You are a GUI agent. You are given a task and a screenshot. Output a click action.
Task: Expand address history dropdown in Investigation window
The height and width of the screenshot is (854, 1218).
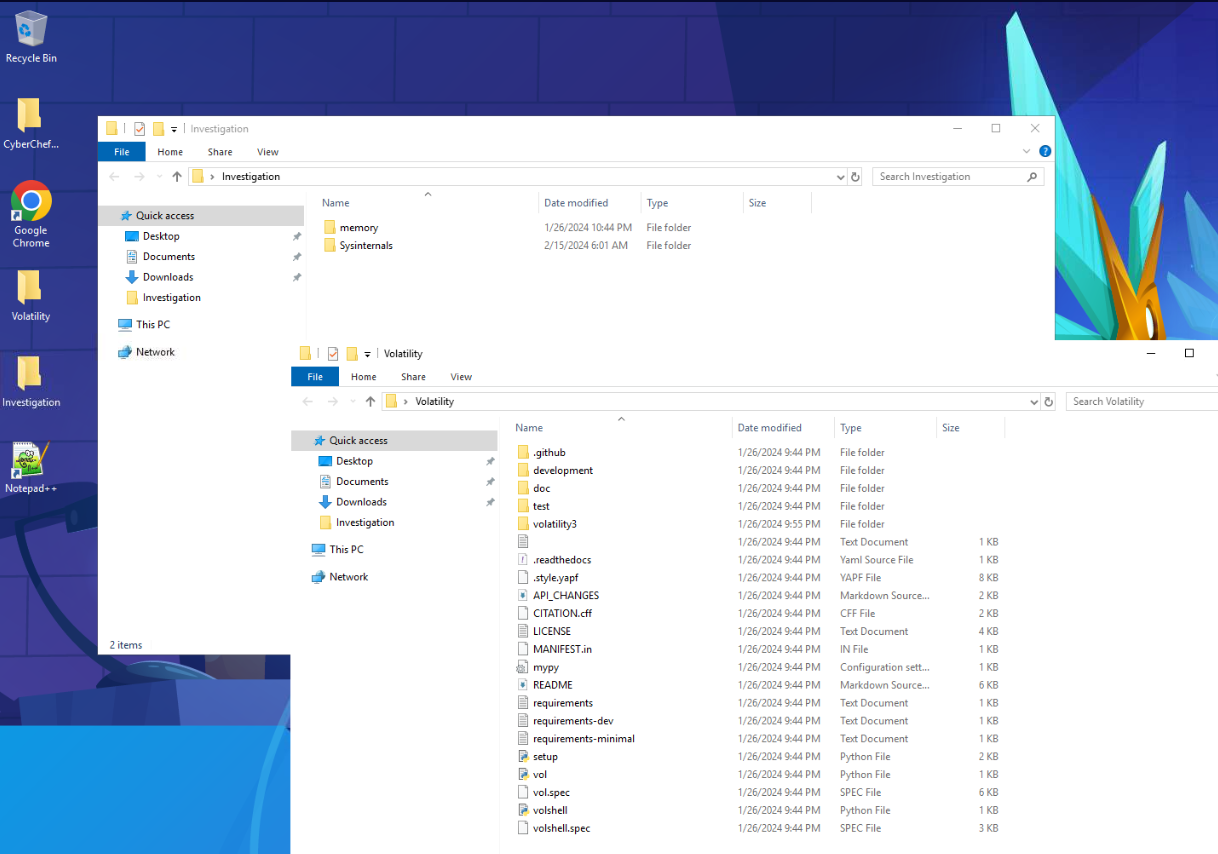click(840, 177)
